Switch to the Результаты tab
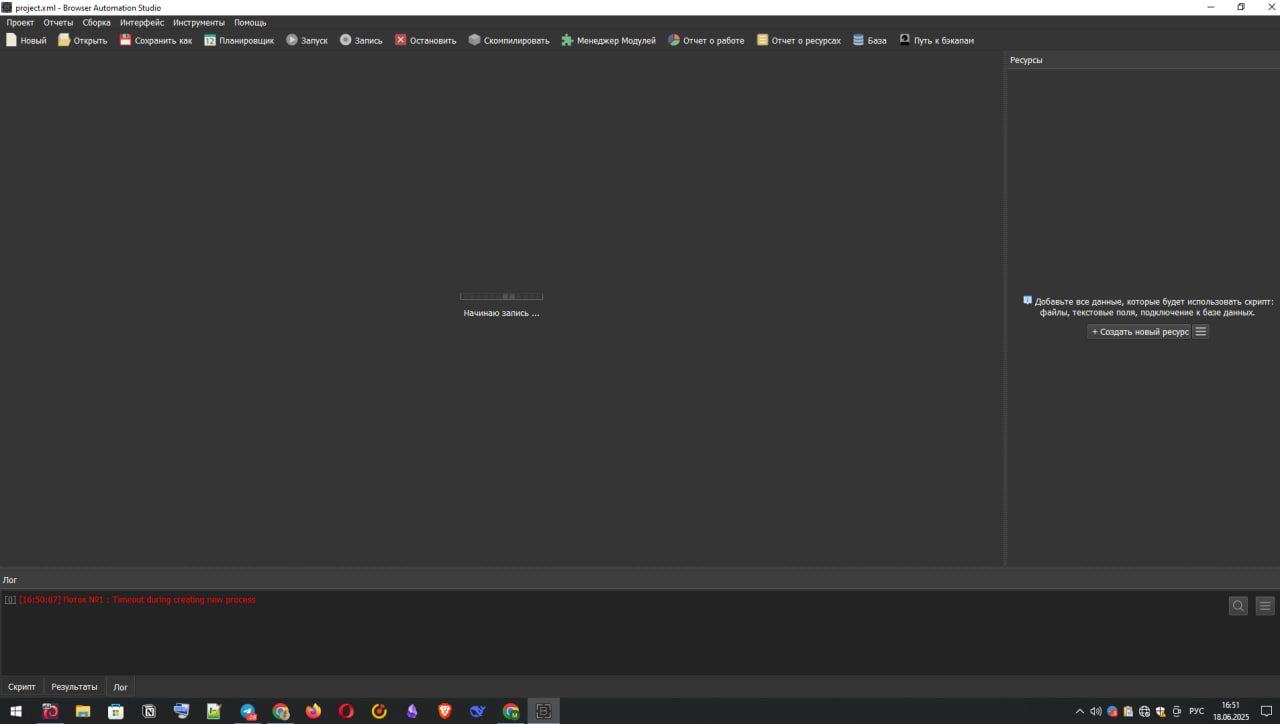 pyautogui.click(x=74, y=687)
